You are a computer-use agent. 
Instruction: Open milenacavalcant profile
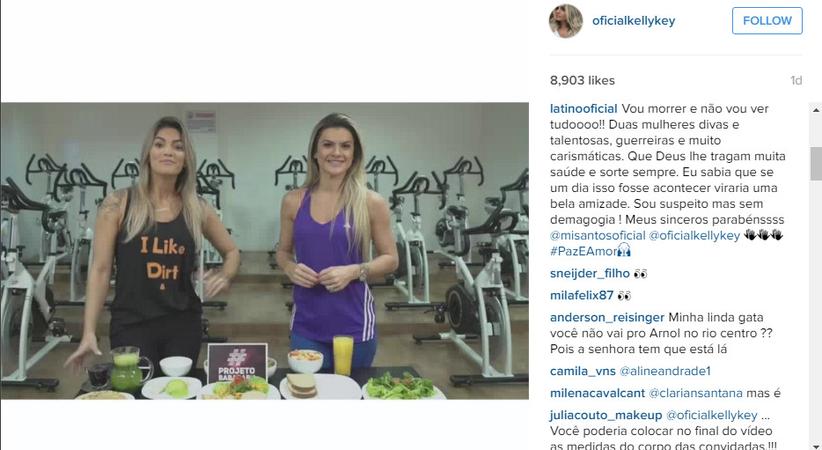[597, 393]
